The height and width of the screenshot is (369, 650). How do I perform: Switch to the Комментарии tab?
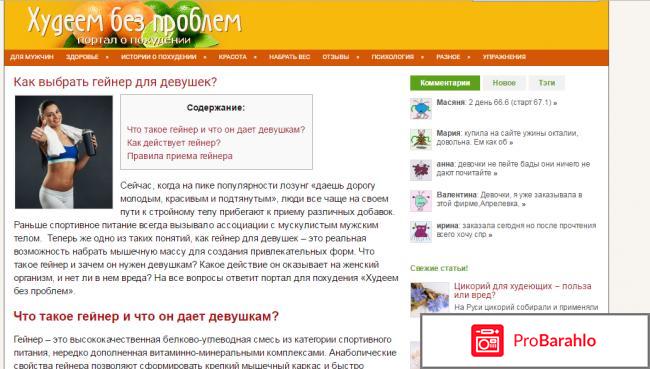click(x=445, y=83)
